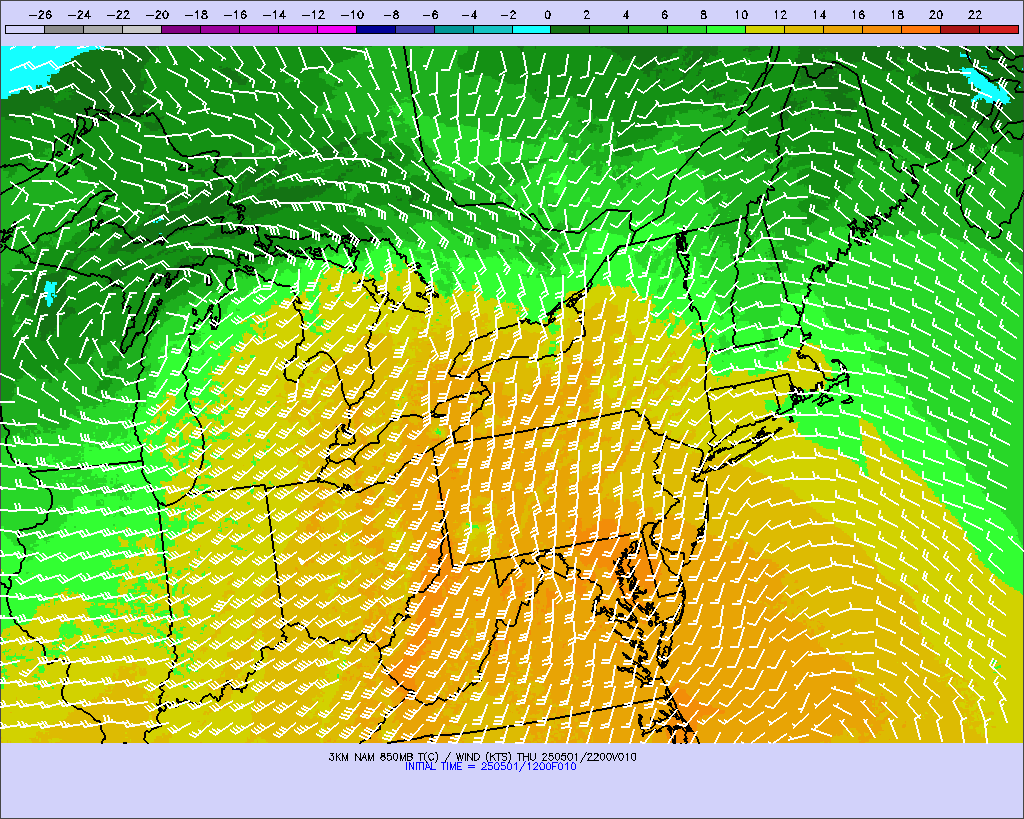Click the -2 temperature label
Image resolution: width=1024 pixels, height=819 pixels.
tap(508, 14)
